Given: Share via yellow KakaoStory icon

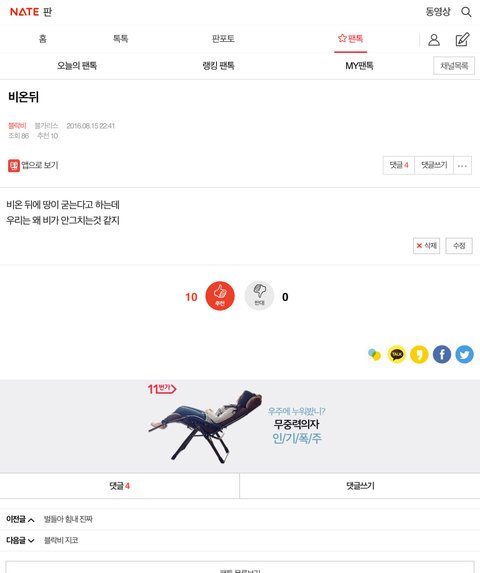Looking at the screenshot, I should pos(419,354).
